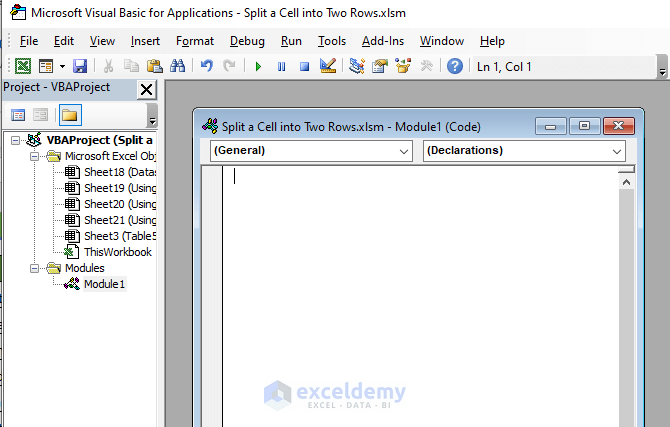The height and width of the screenshot is (427, 670).
Task: Click the code window scroll up arrow
Action: [626, 183]
